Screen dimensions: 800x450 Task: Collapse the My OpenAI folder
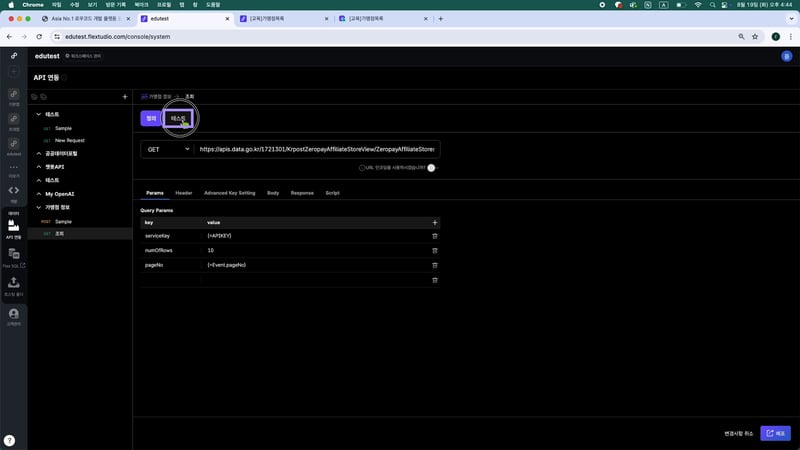(x=38, y=193)
